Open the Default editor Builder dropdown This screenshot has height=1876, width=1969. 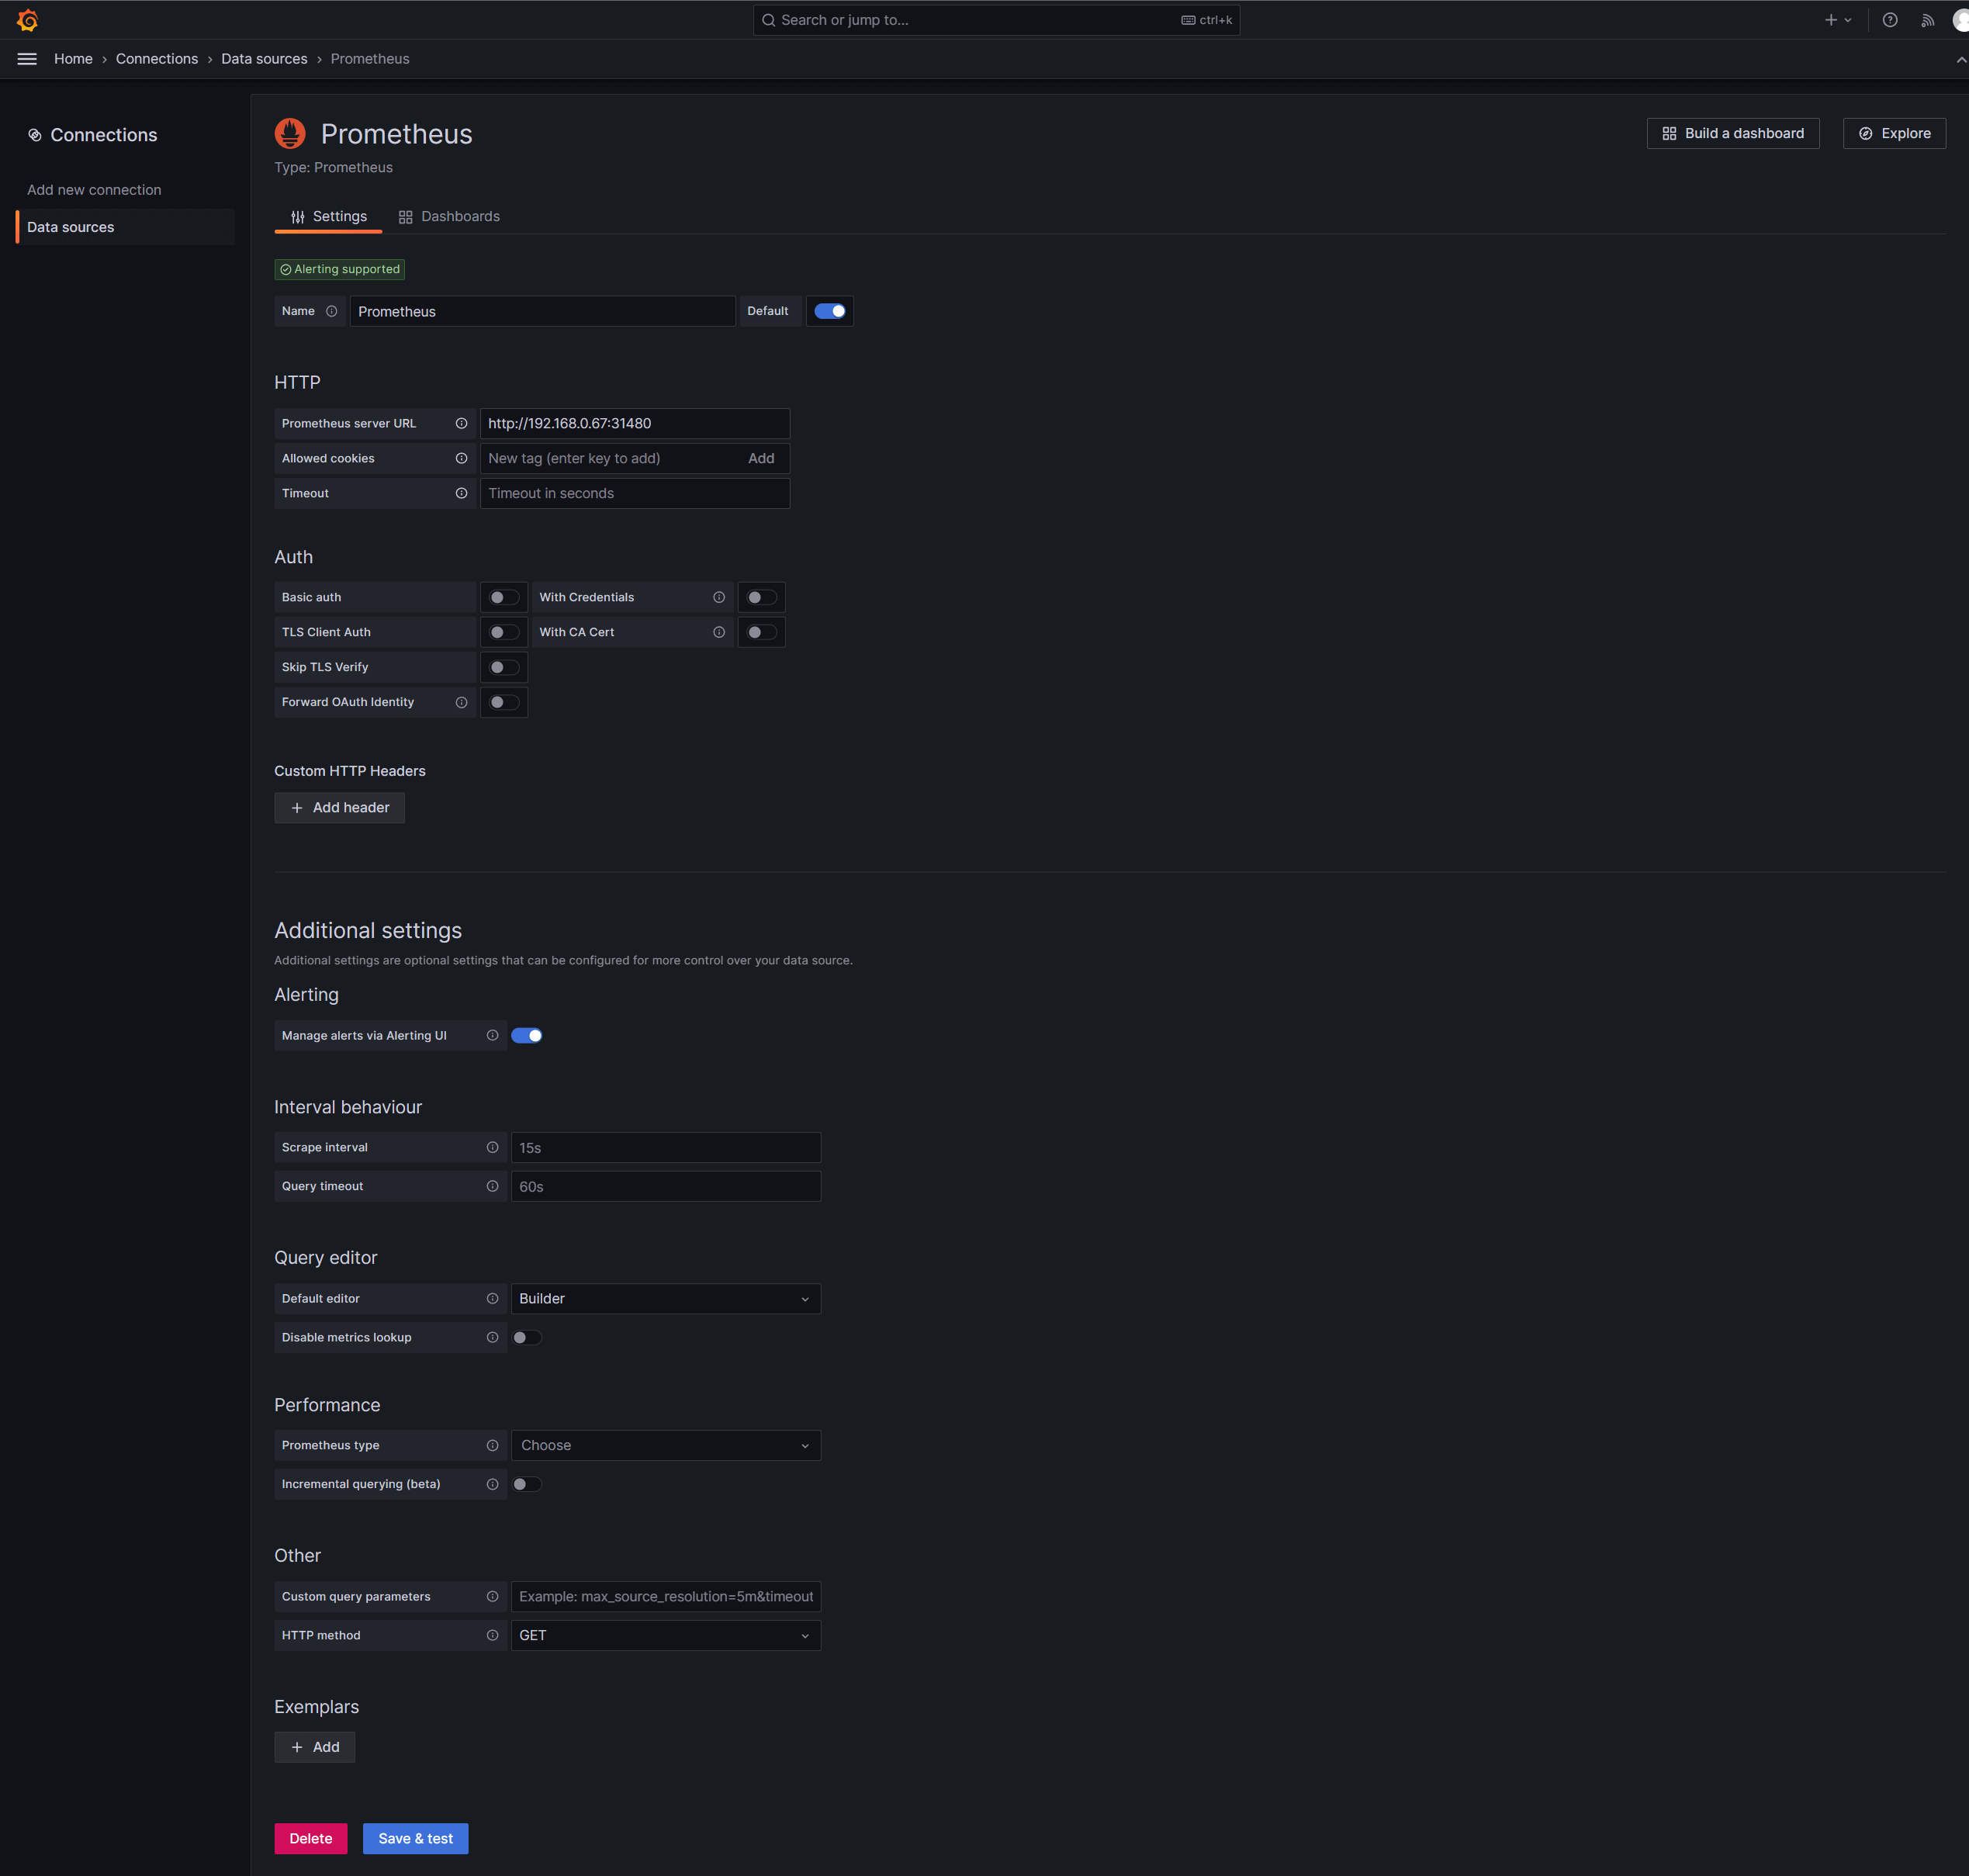point(665,1298)
